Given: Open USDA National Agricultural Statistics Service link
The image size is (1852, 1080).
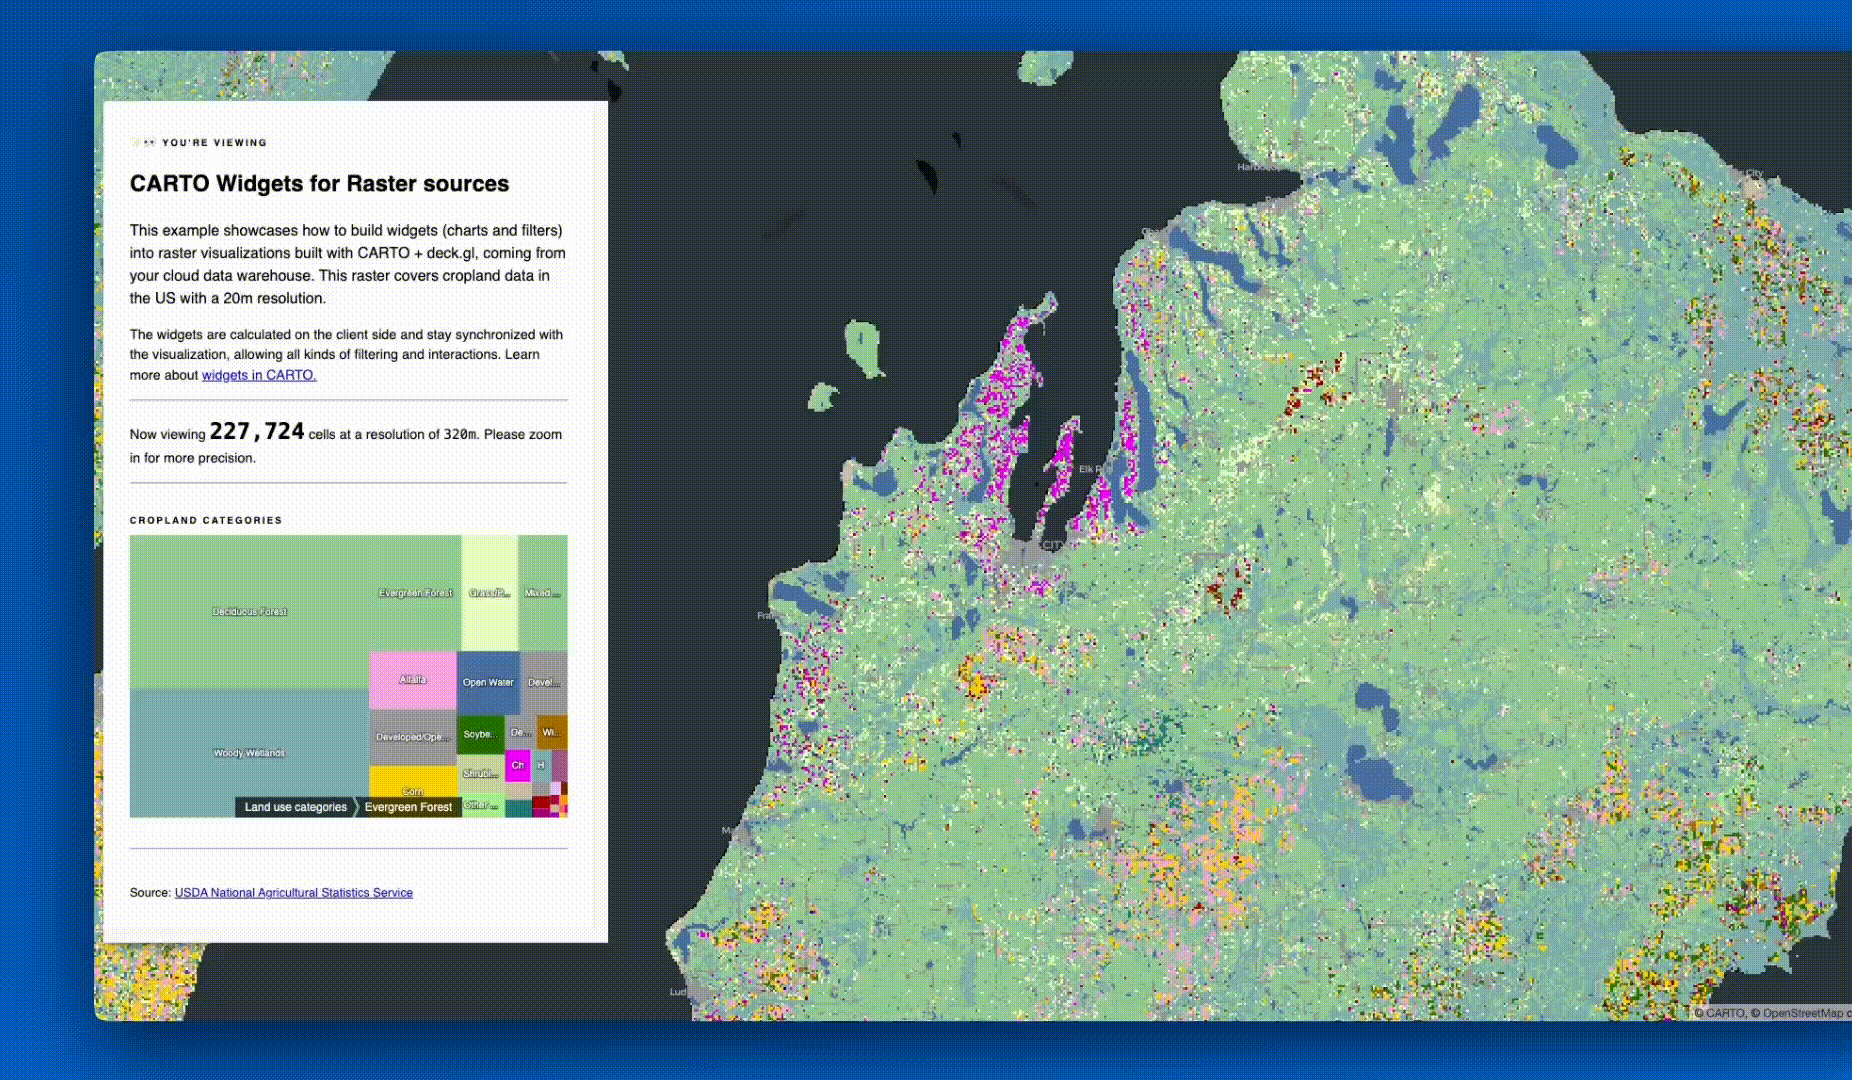Looking at the screenshot, I should tap(293, 893).
